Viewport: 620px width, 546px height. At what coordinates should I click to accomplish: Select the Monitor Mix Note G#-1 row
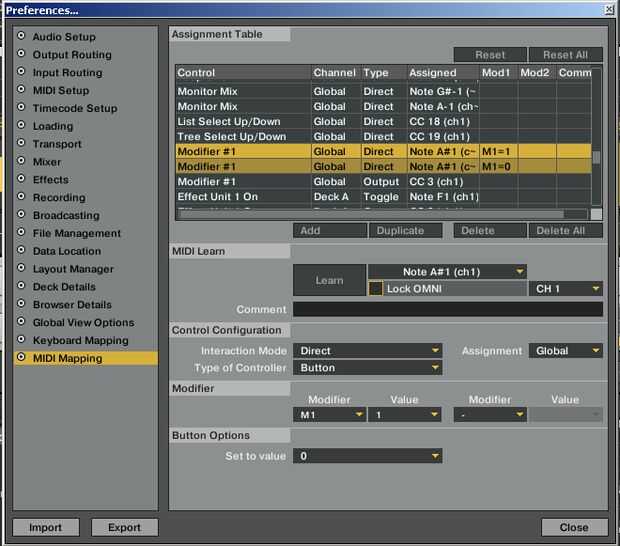pyautogui.click(x=384, y=91)
